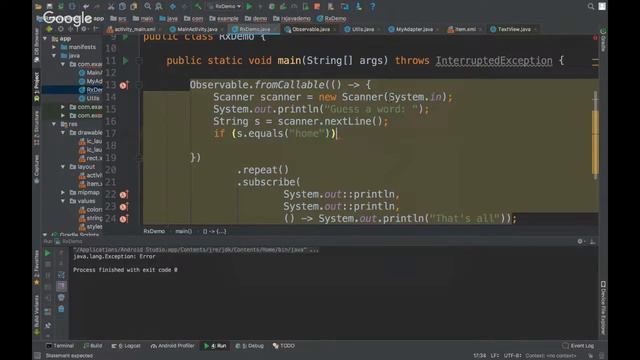
Task: Open Run panel settings gear icon
Action: [x=580, y=242]
